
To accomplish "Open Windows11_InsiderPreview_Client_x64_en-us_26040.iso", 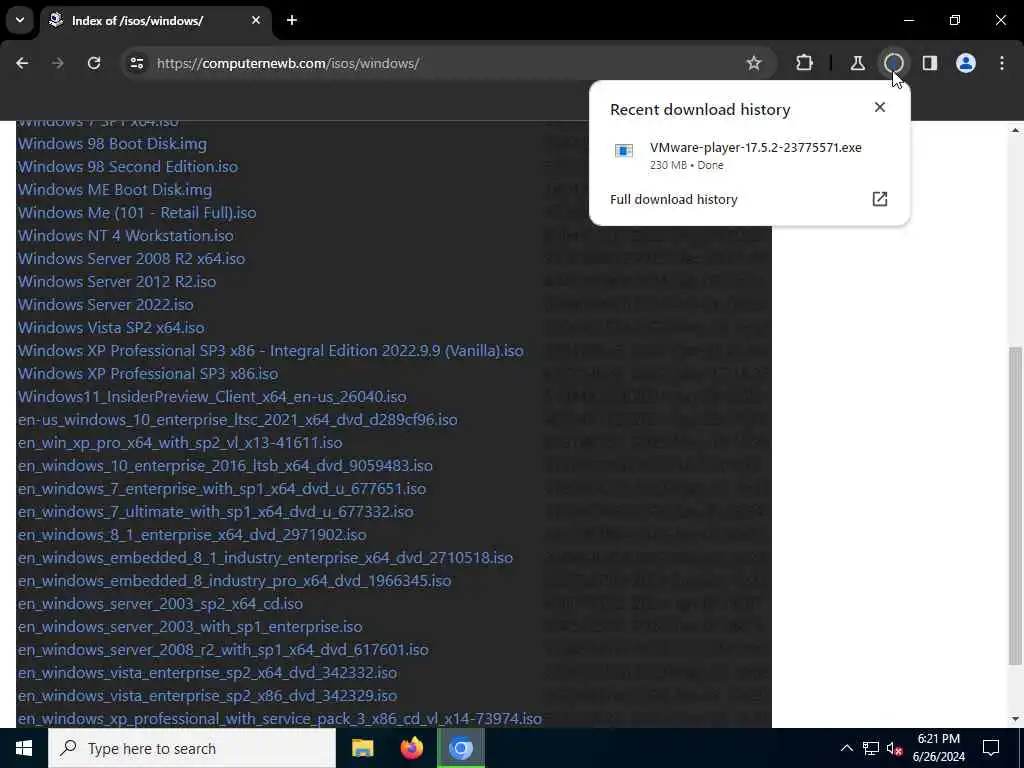I will pos(212,396).
